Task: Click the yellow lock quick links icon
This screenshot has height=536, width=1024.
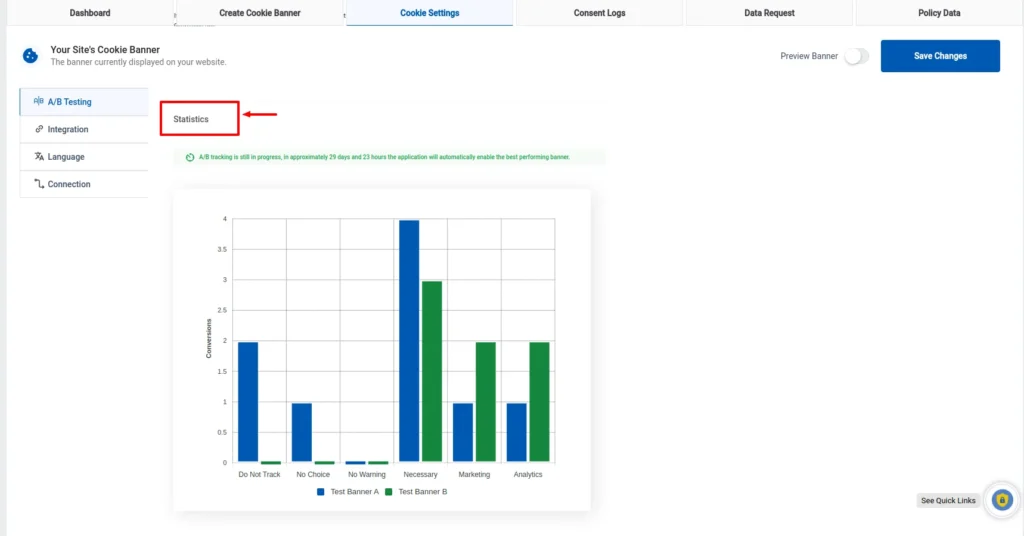Action: click(1001, 499)
